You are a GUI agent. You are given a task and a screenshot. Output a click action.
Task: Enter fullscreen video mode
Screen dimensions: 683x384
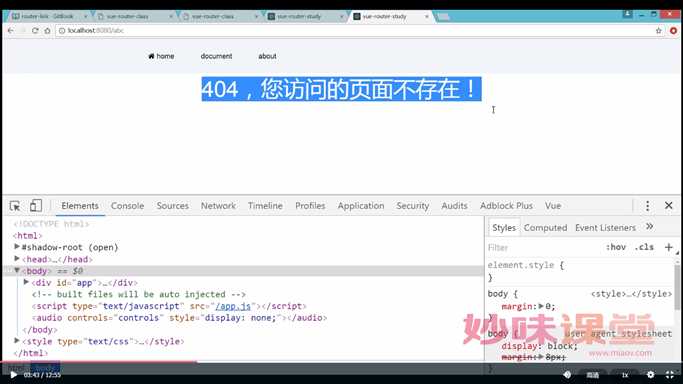pos(670,374)
